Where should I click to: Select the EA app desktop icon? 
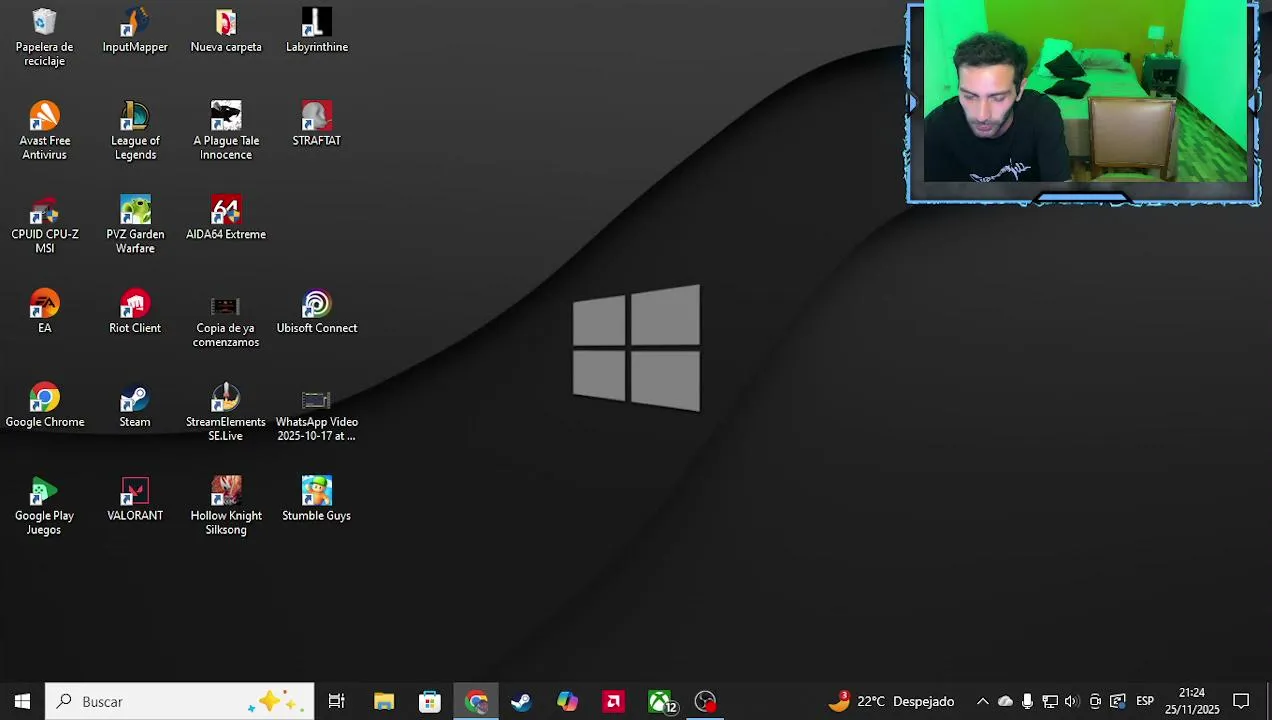click(x=44, y=311)
